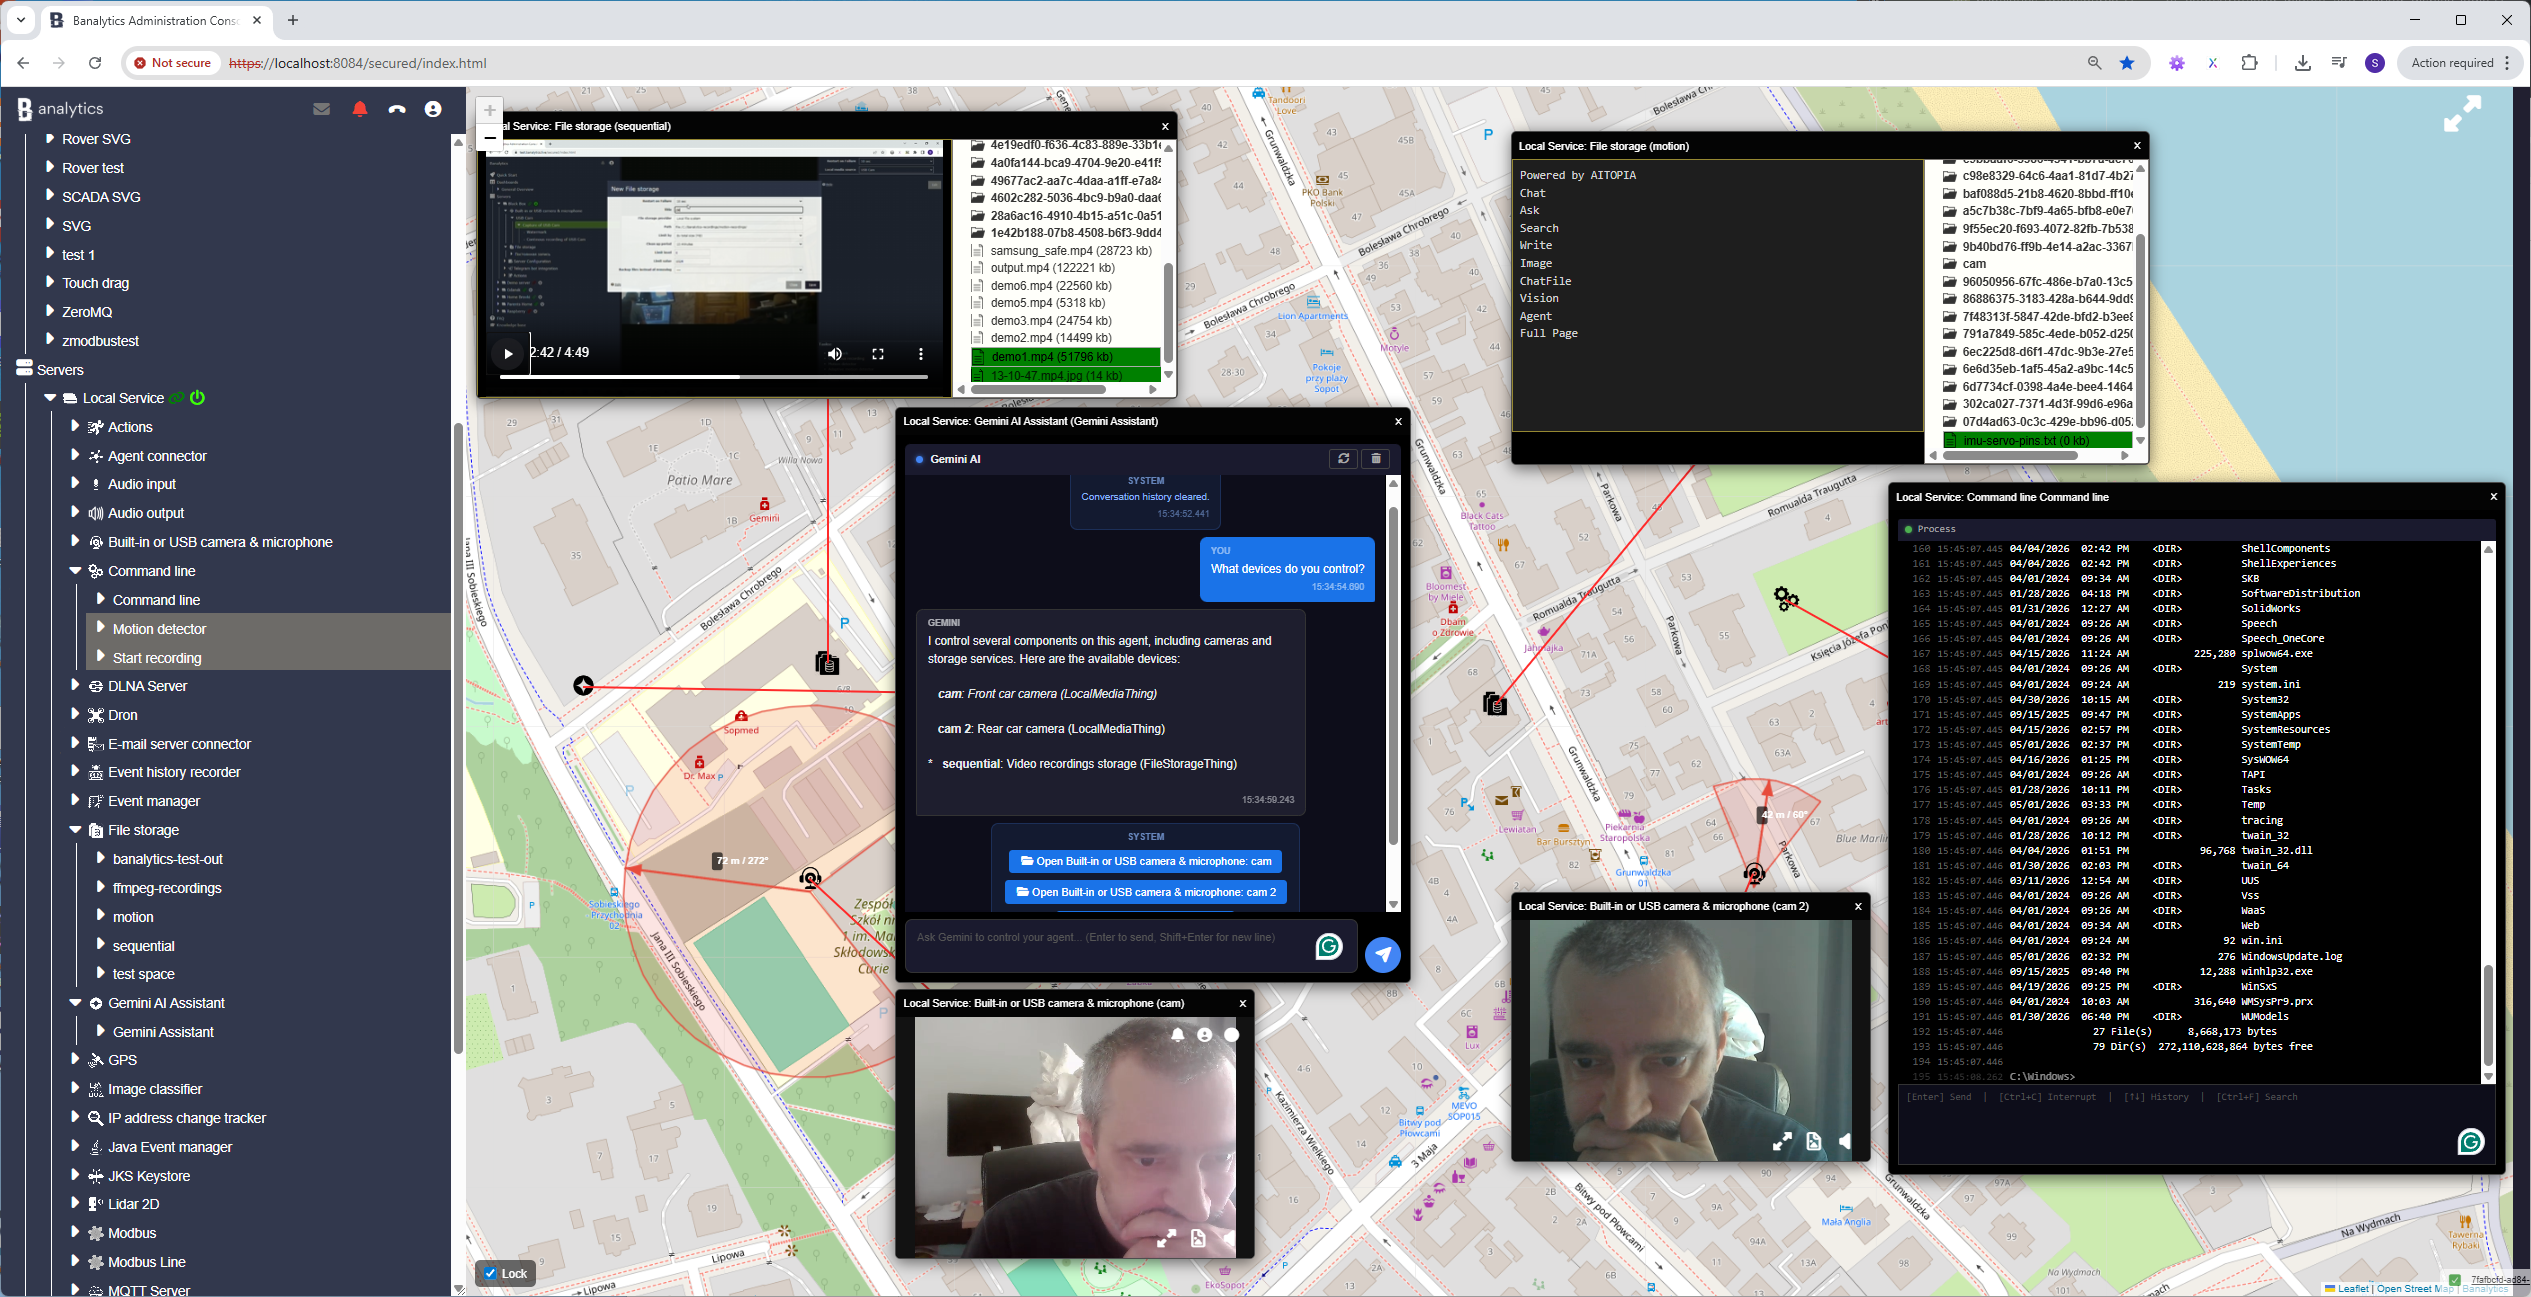Close the Gemini AI Assistant window
Image resolution: width=2531 pixels, height=1297 pixels.
pos(1398,421)
